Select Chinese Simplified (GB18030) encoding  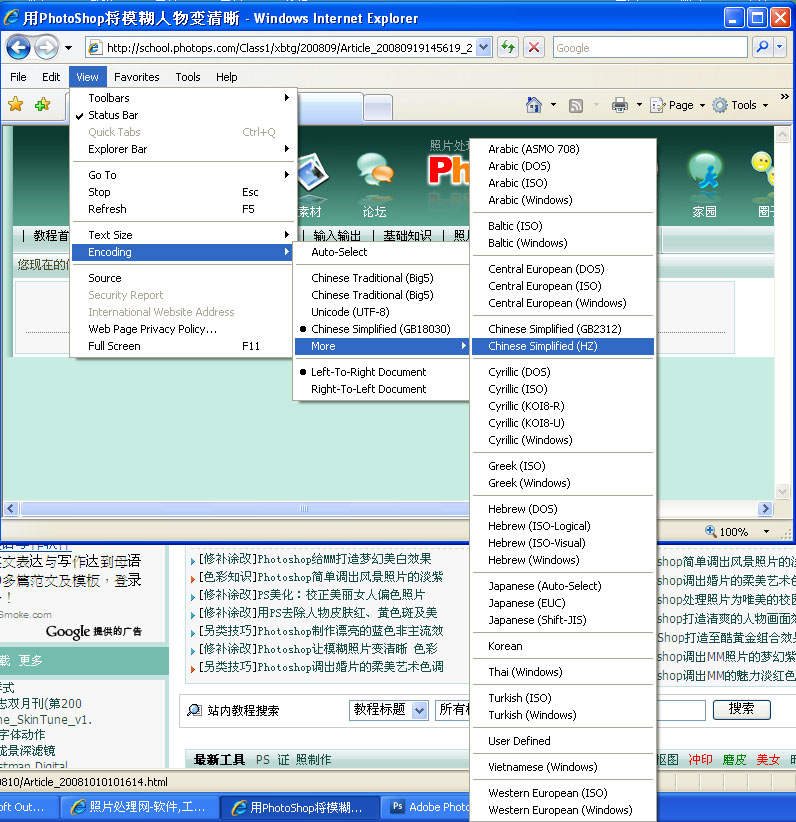(x=381, y=329)
